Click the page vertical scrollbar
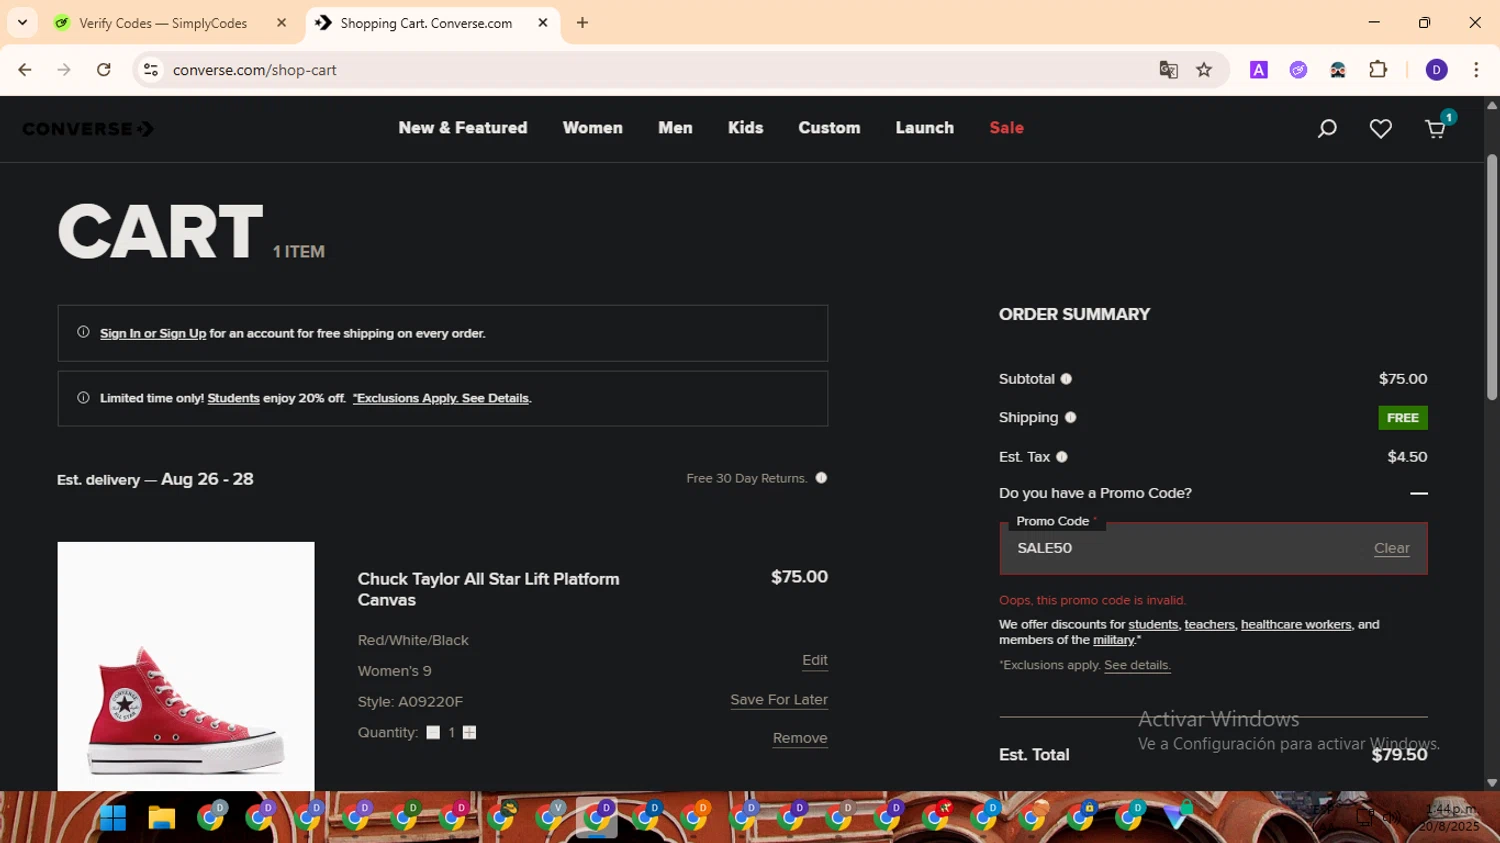1500x843 pixels. point(1492,277)
